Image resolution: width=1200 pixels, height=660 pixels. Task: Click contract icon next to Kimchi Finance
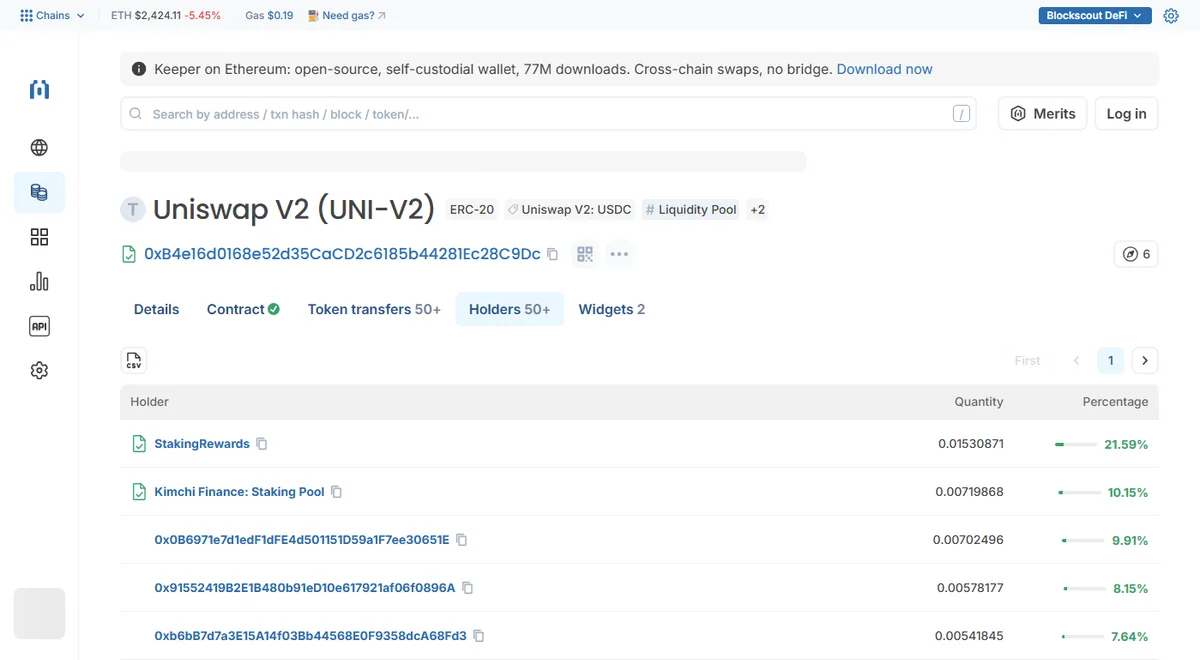click(x=140, y=492)
